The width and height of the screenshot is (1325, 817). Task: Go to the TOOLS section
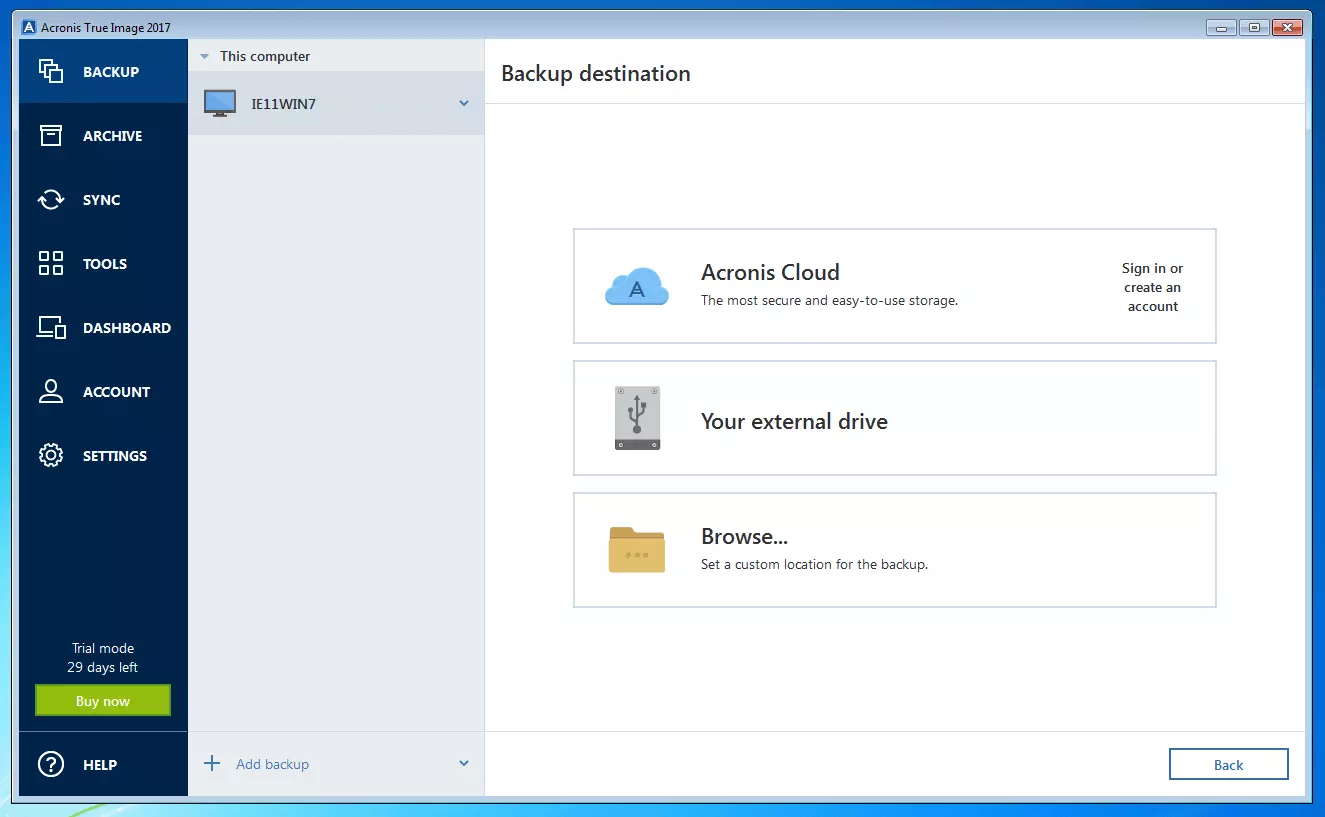click(103, 264)
